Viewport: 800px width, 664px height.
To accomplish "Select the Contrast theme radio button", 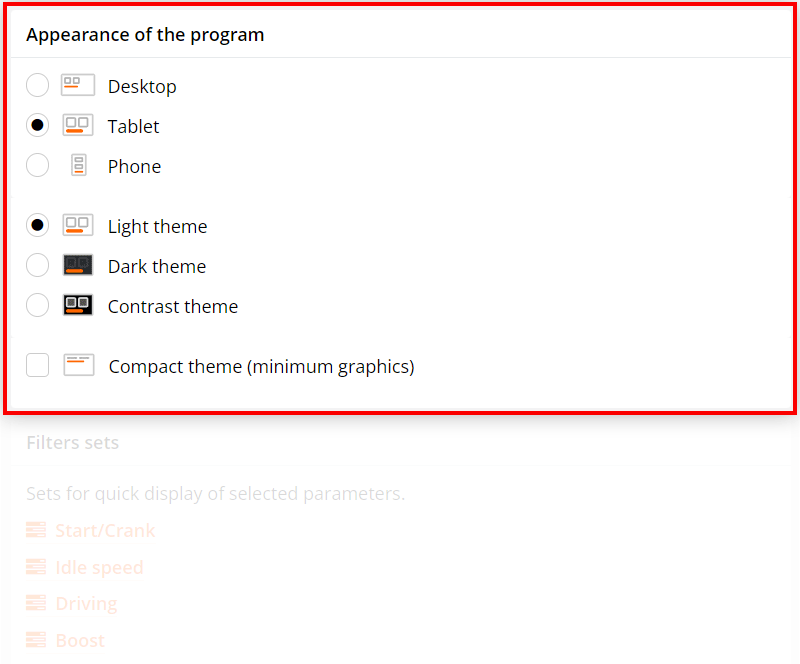I will (x=37, y=305).
